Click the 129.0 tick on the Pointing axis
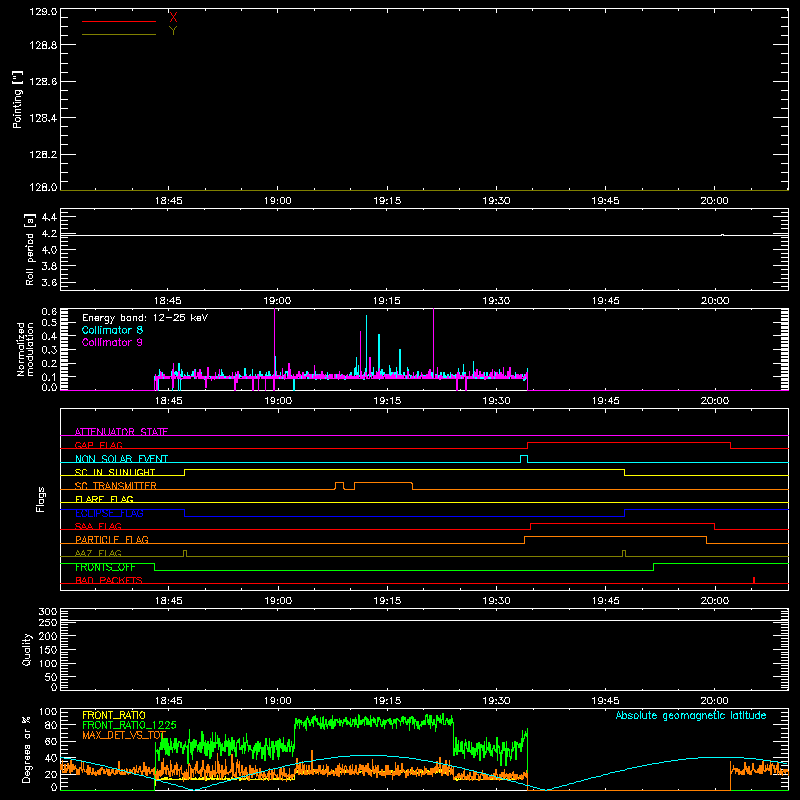800x800 pixels. [43, 11]
